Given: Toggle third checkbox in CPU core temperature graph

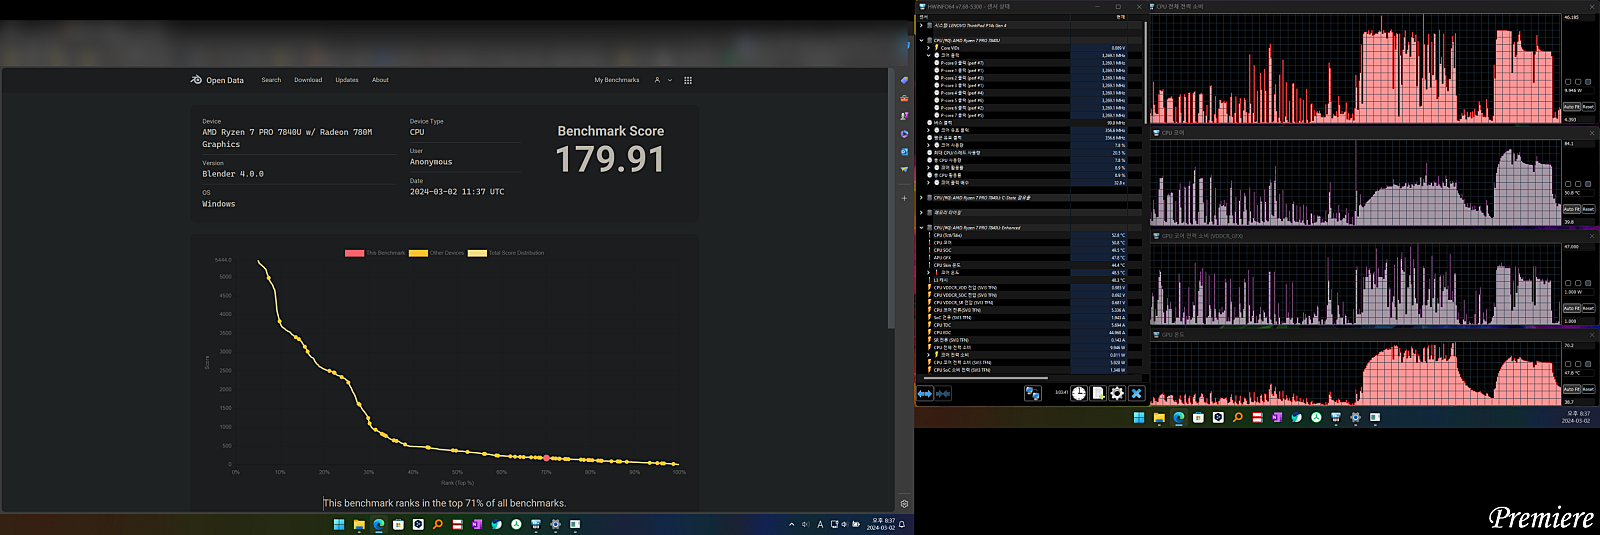Looking at the screenshot, I should [x=1588, y=184].
